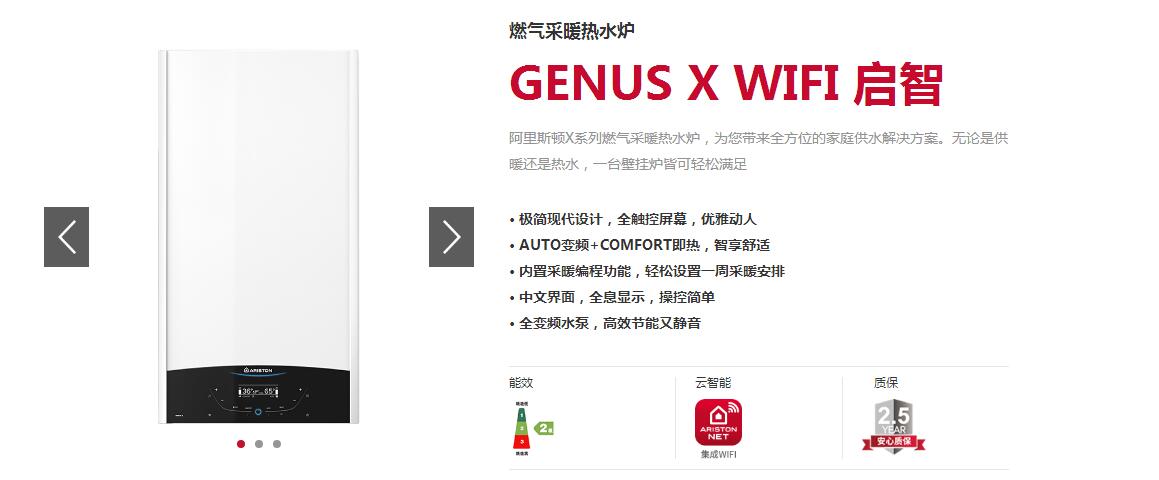
Task: Click the 极简现代设计 feature bullet
Action: 633,220
